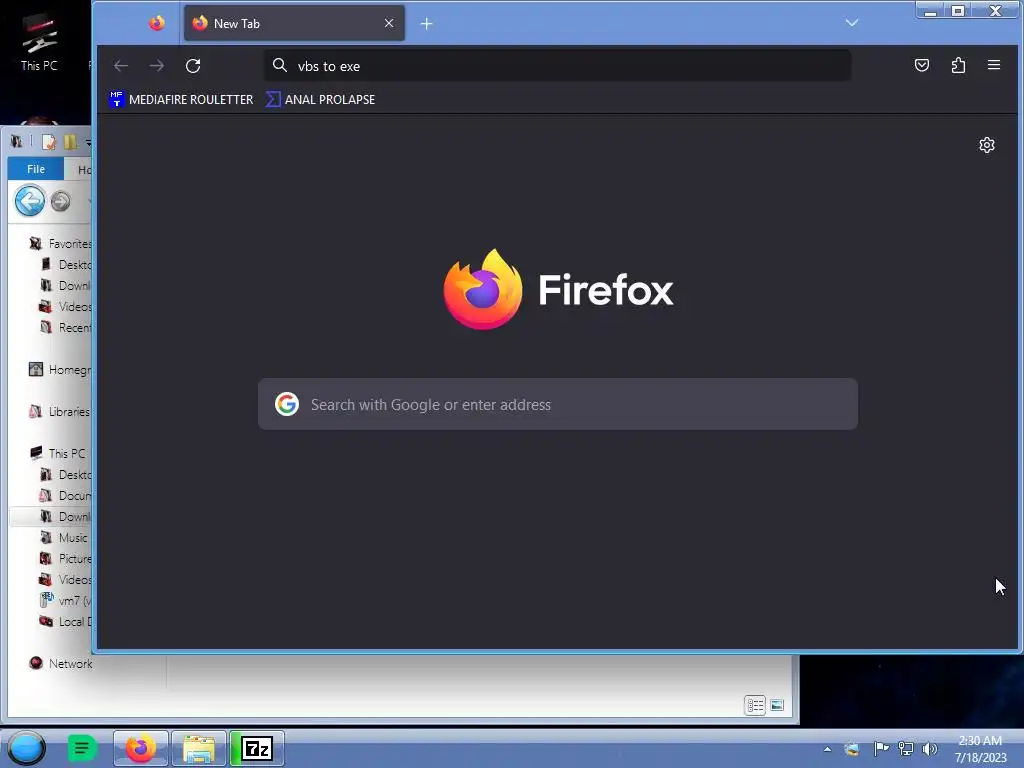Switch Explorer to large thumbnails view icon
This screenshot has height=768, width=1024.
[x=777, y=705]
